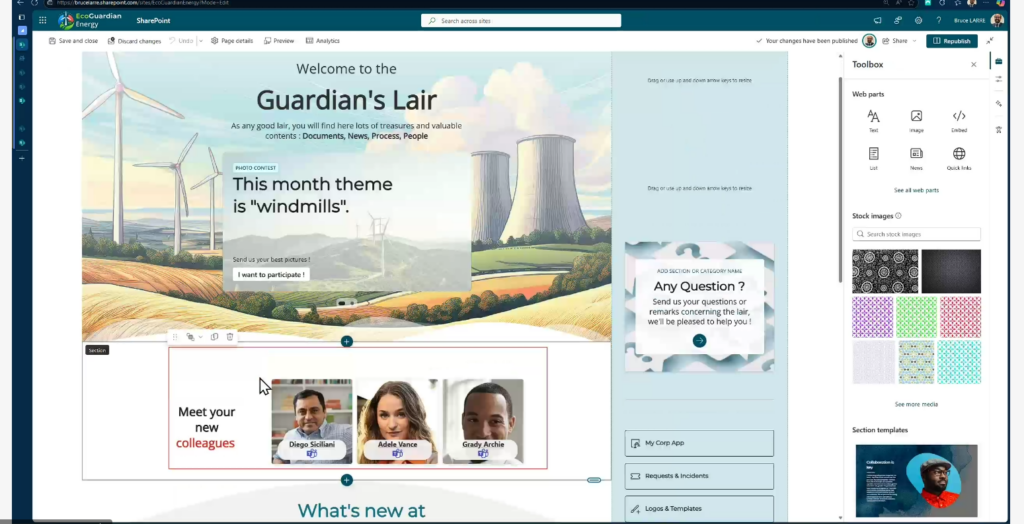
Task: Click the duplicate web part icon
Action: point(214,337)
